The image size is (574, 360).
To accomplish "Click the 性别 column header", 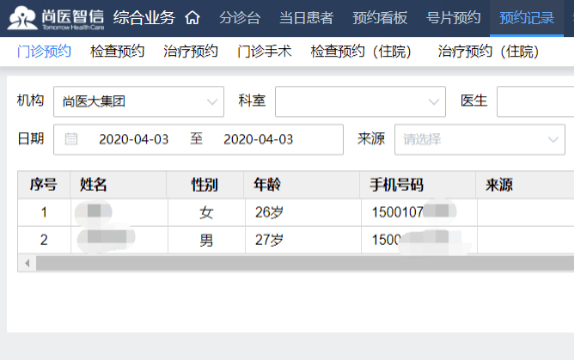I will (204, 185).
